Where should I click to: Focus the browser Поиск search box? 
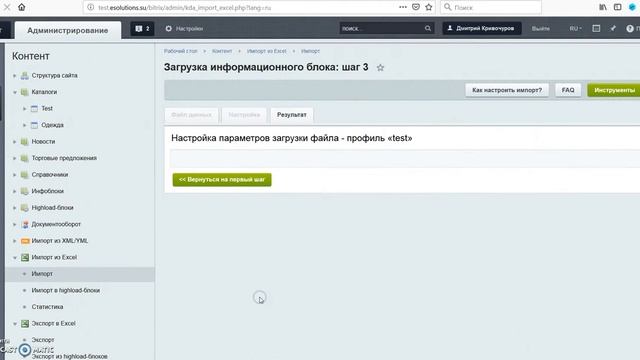coord(491,7)
